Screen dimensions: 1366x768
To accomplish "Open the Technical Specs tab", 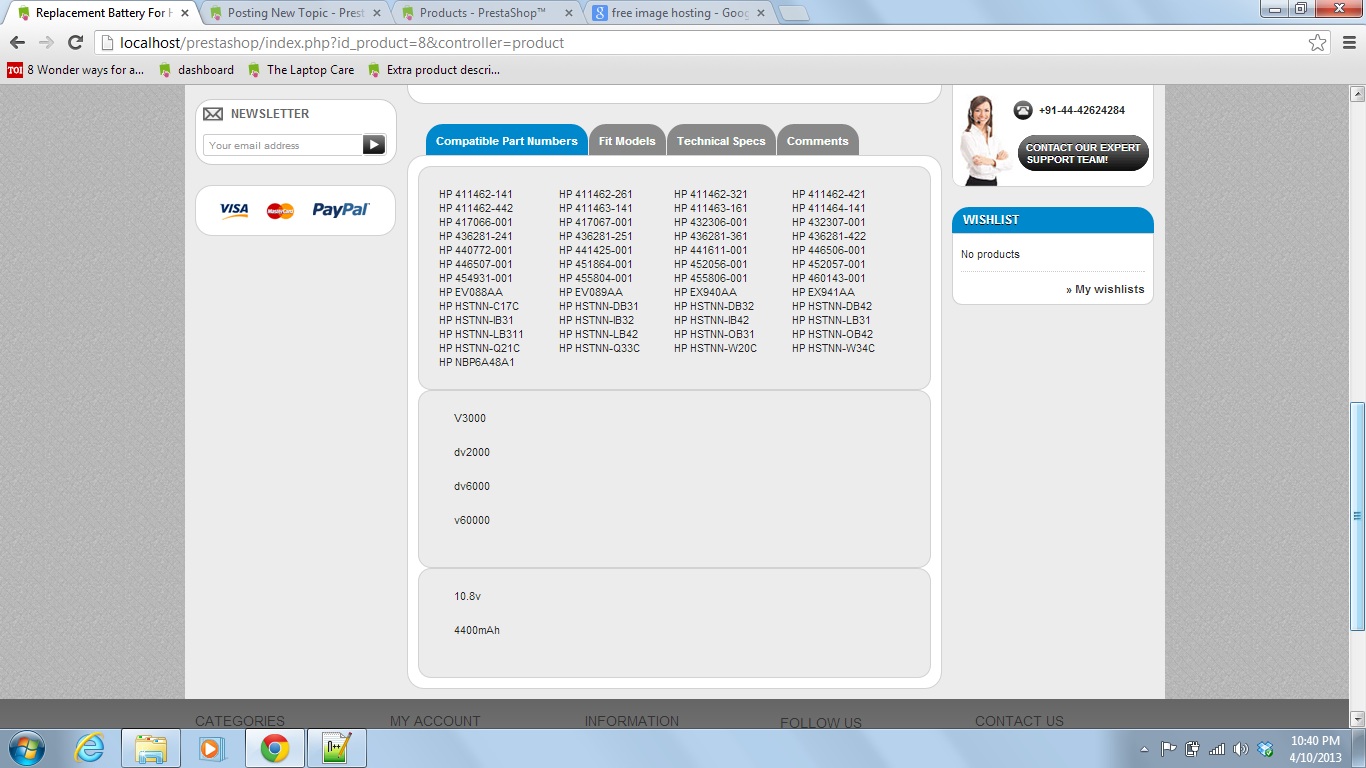I will (x=721, y=140).
